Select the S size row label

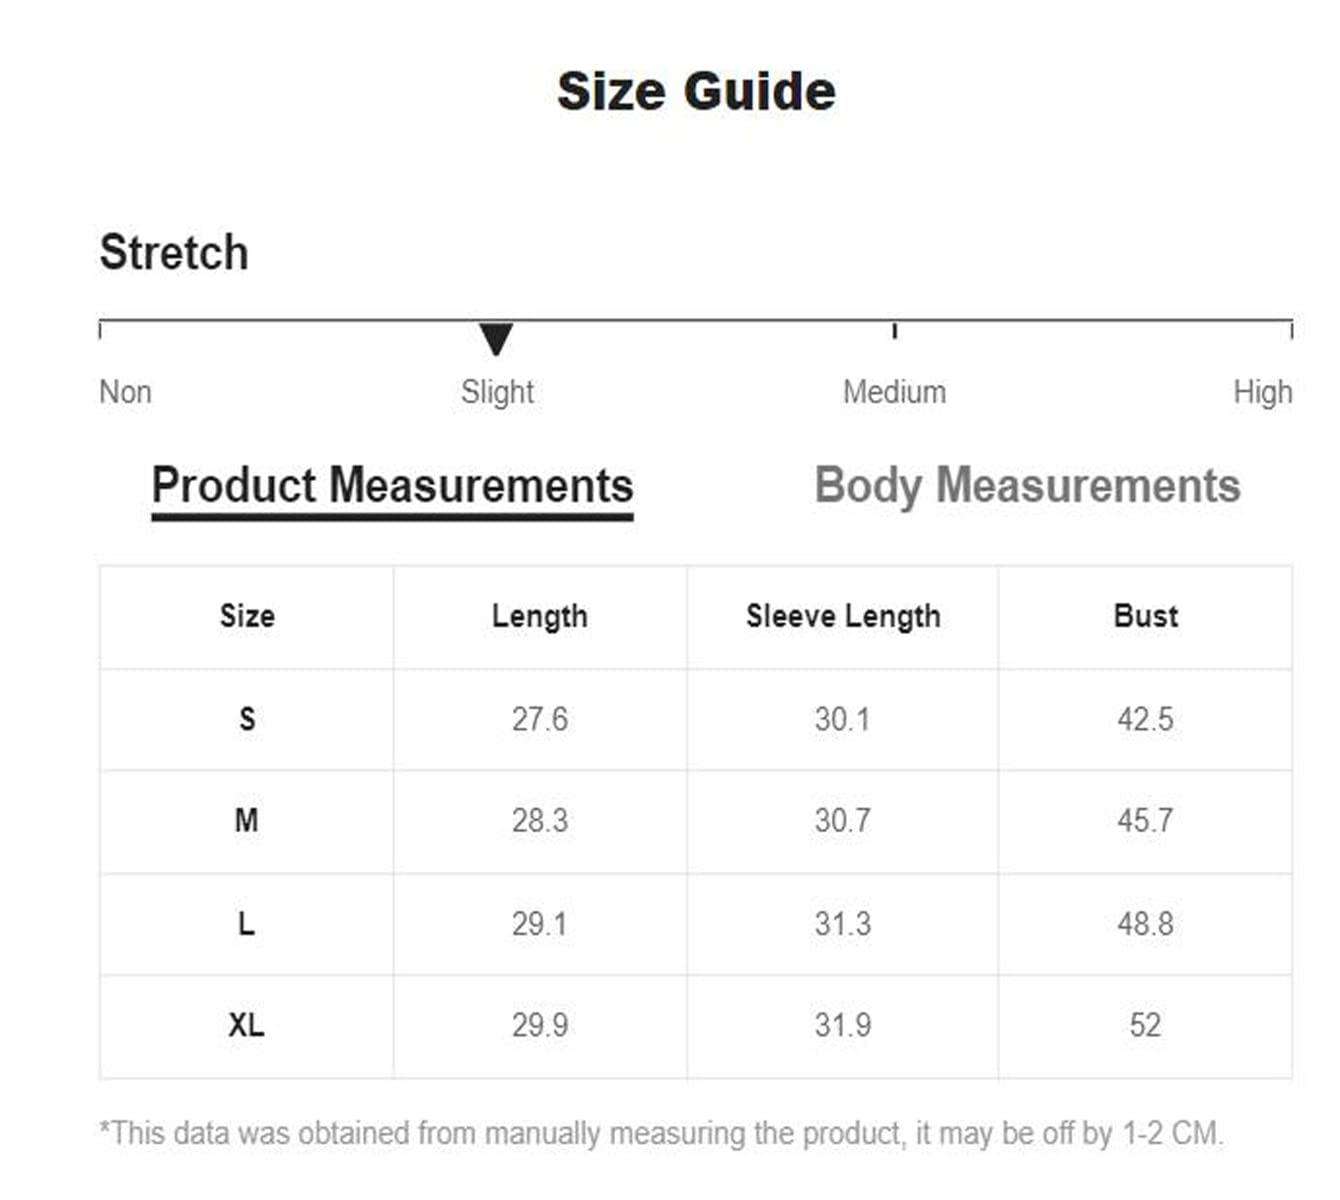click(x=247, y=719)
